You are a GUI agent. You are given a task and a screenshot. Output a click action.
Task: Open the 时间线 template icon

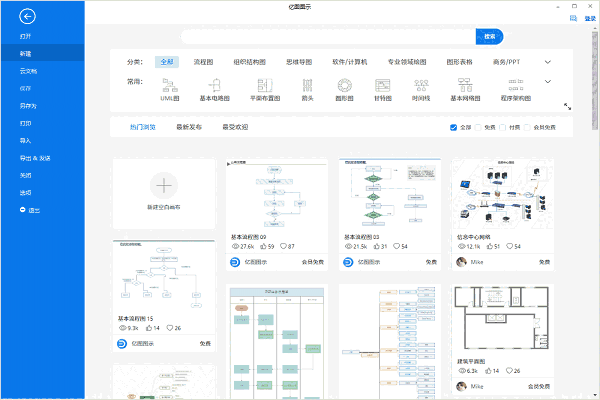tap(421, 85)
